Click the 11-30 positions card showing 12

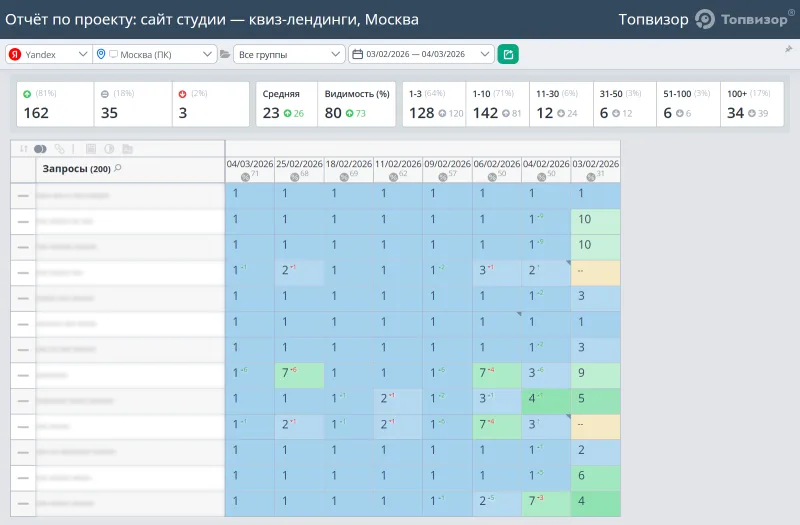click(561, 104)
